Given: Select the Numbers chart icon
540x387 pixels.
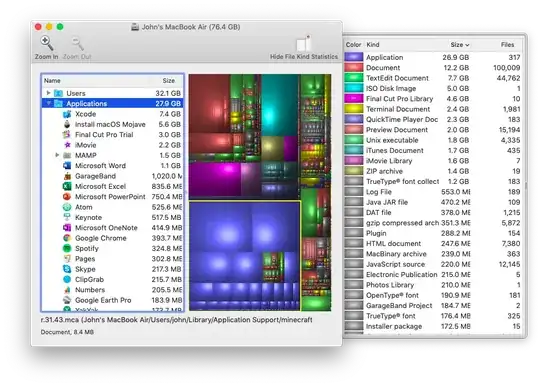Looking at the screenshot, I should pyautogui.click(x=67, y=290).
